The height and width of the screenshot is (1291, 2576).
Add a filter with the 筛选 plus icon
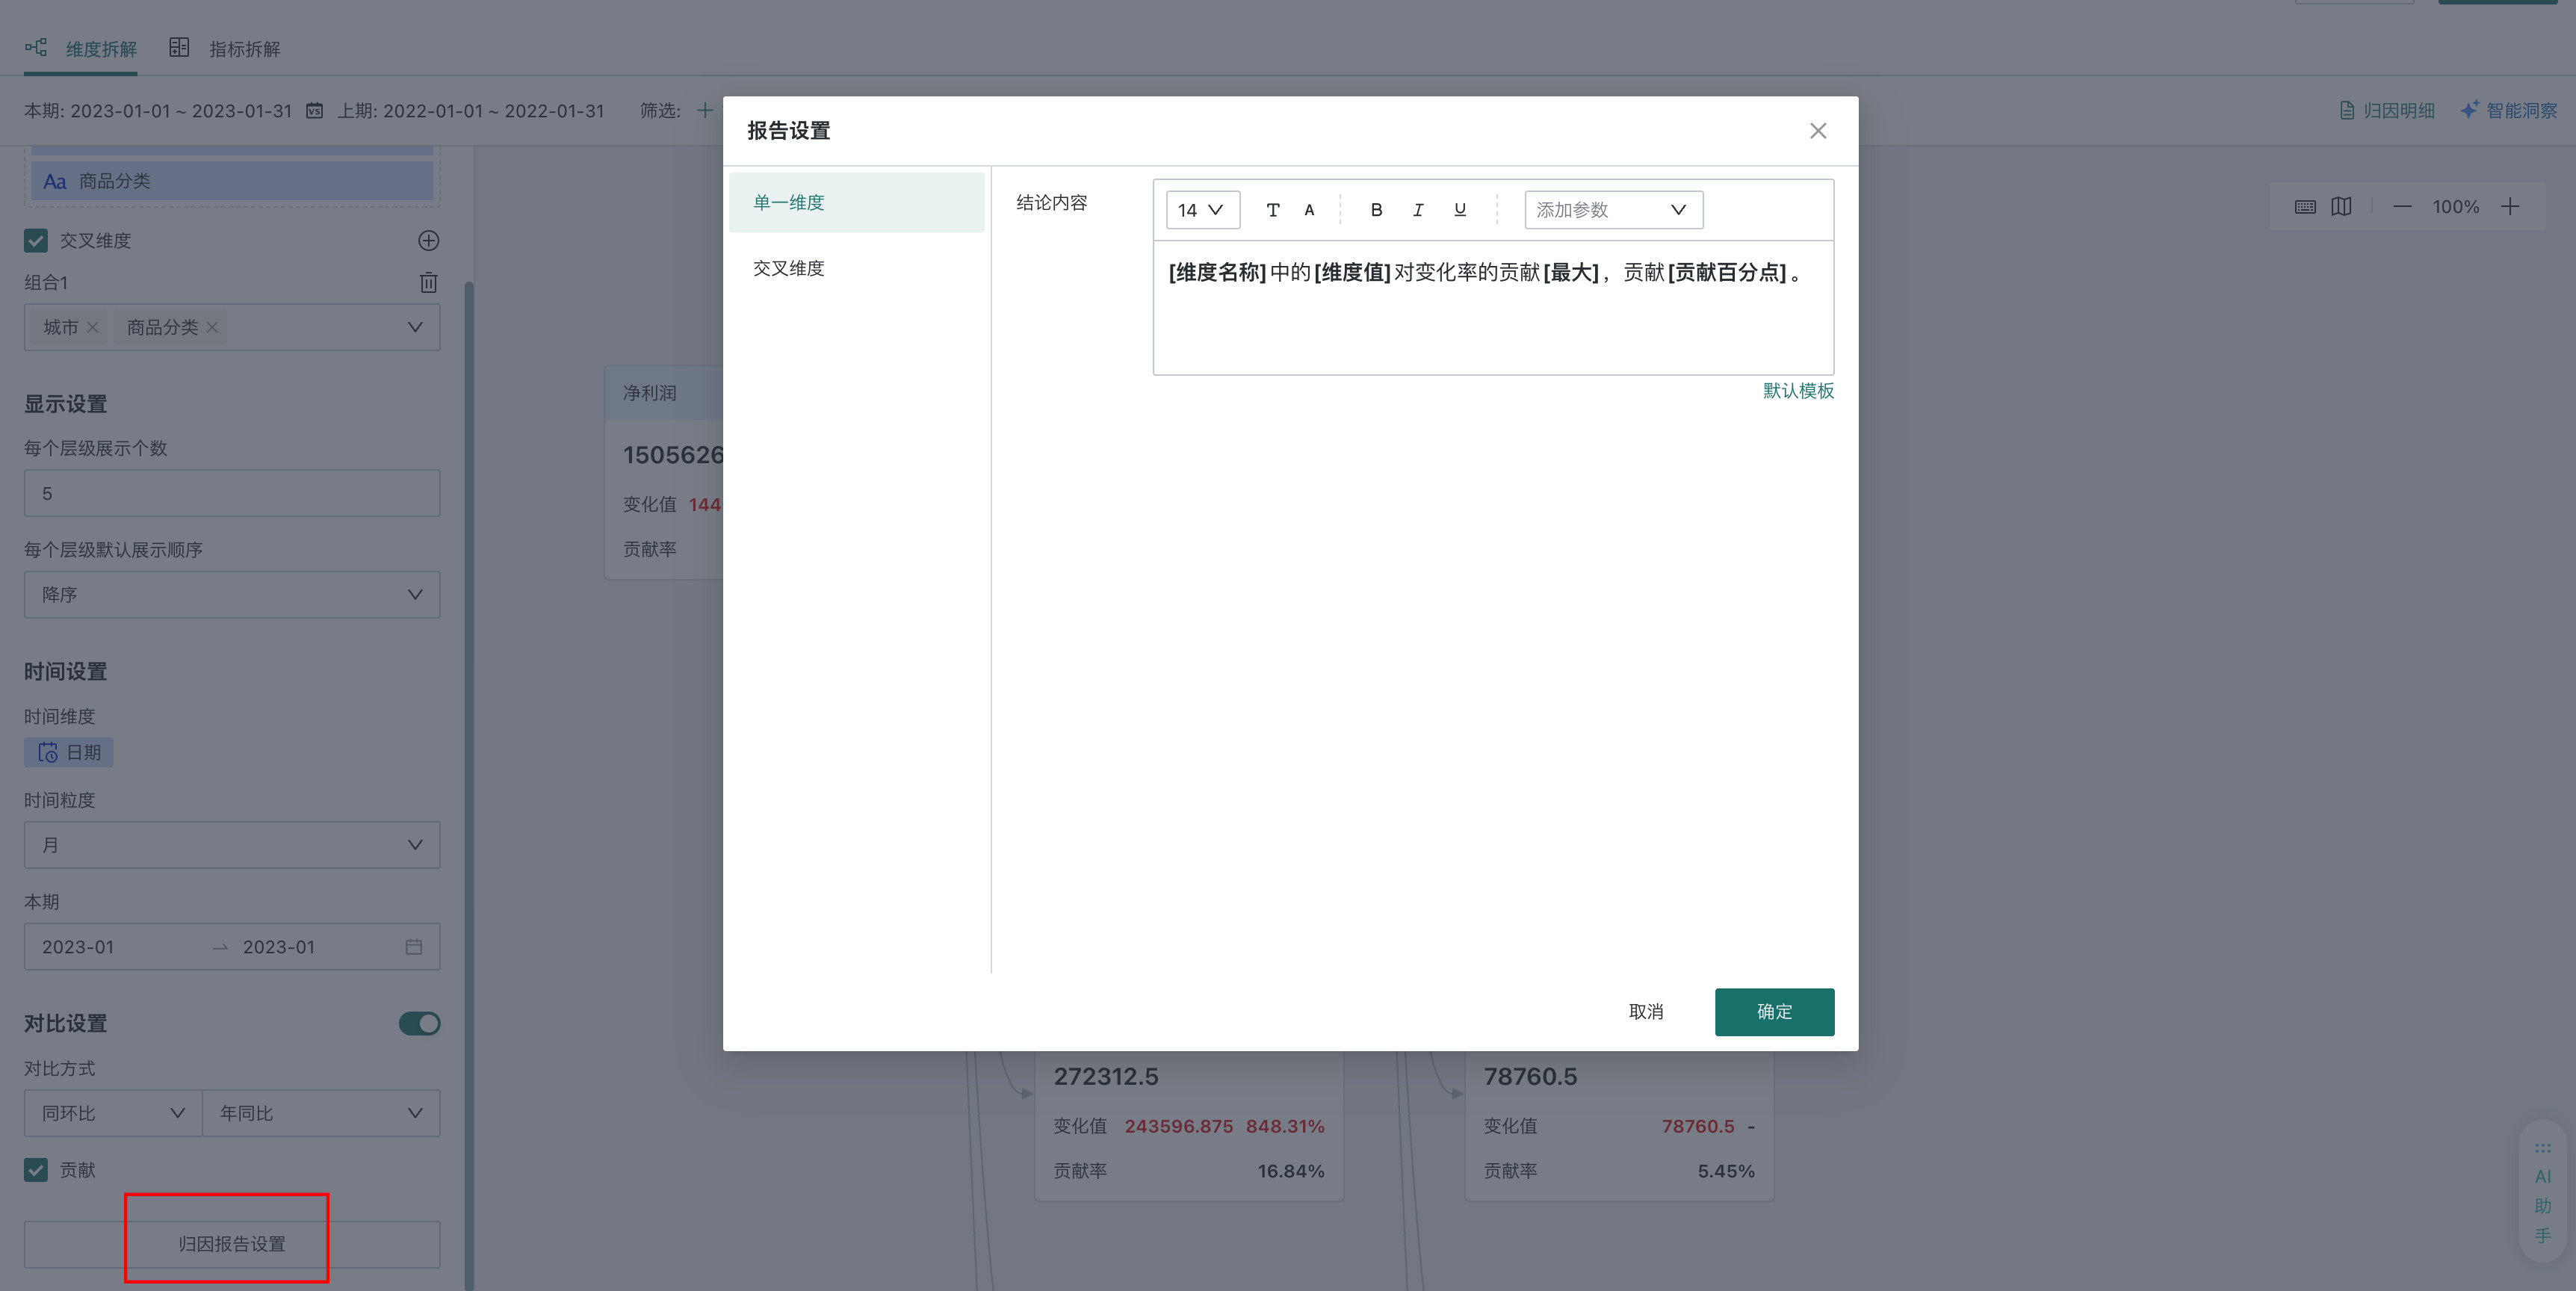coord(704,110)
